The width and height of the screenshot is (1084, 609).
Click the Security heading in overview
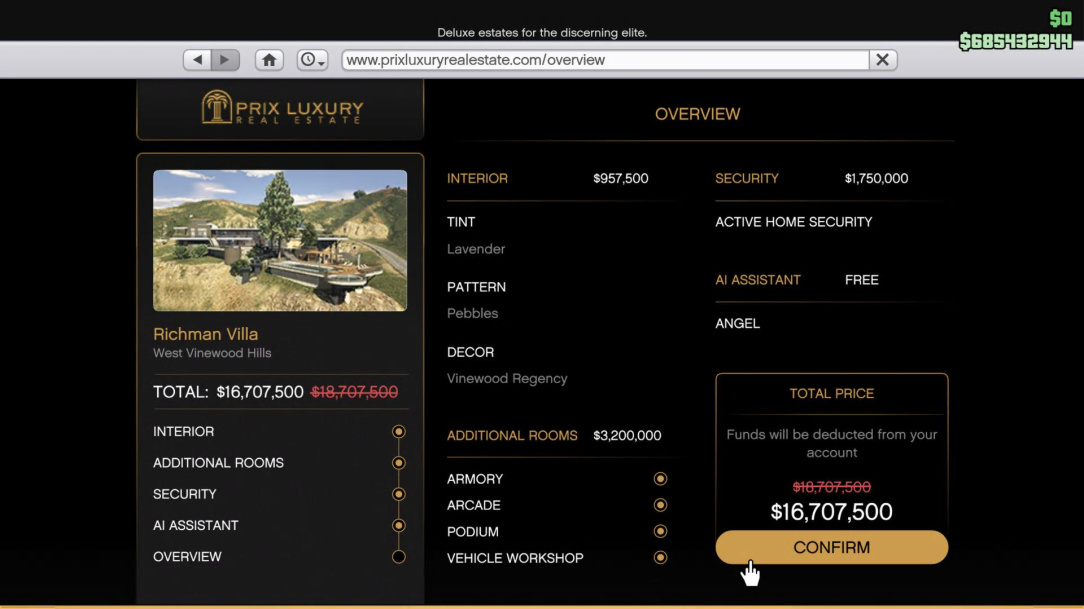point(747,178)
